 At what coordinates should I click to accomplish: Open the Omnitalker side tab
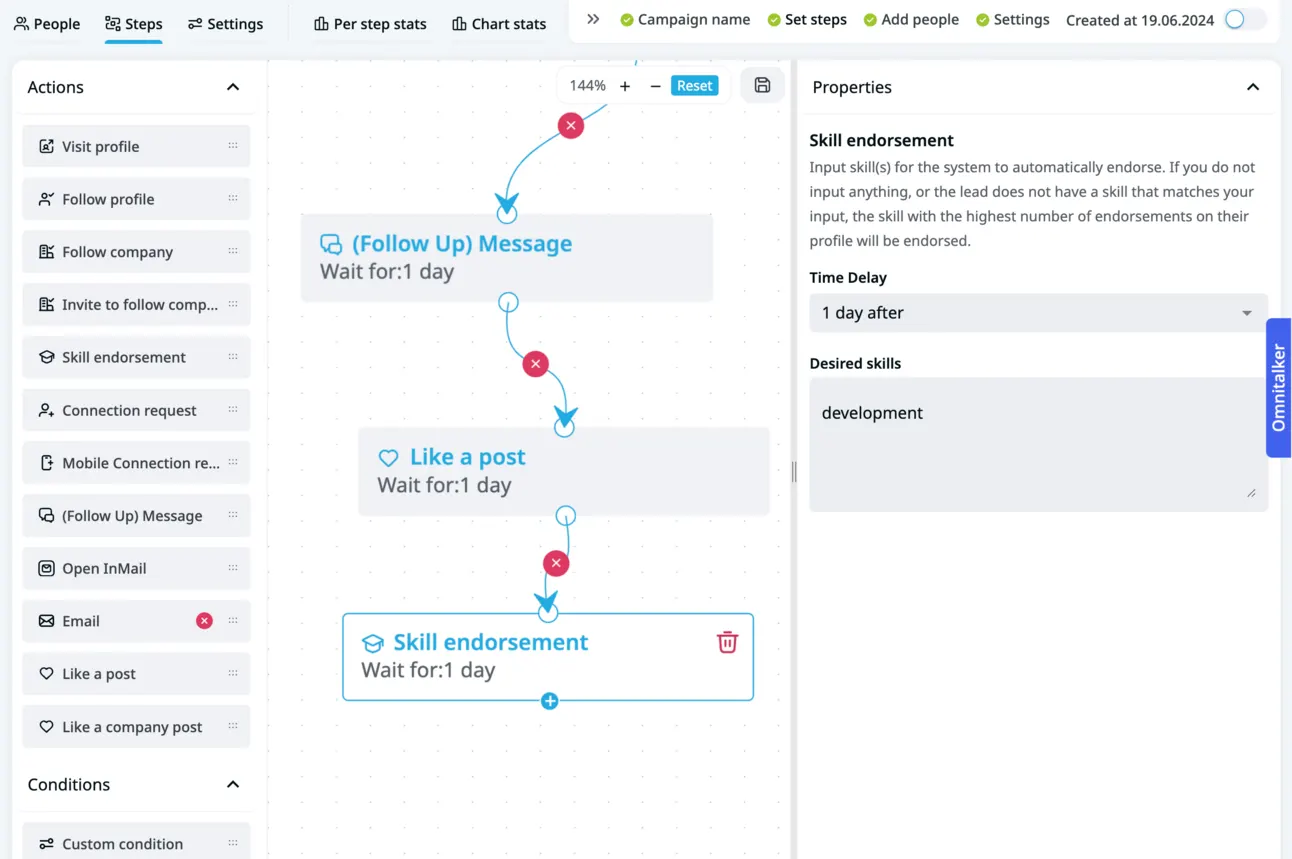[1278, 388]
